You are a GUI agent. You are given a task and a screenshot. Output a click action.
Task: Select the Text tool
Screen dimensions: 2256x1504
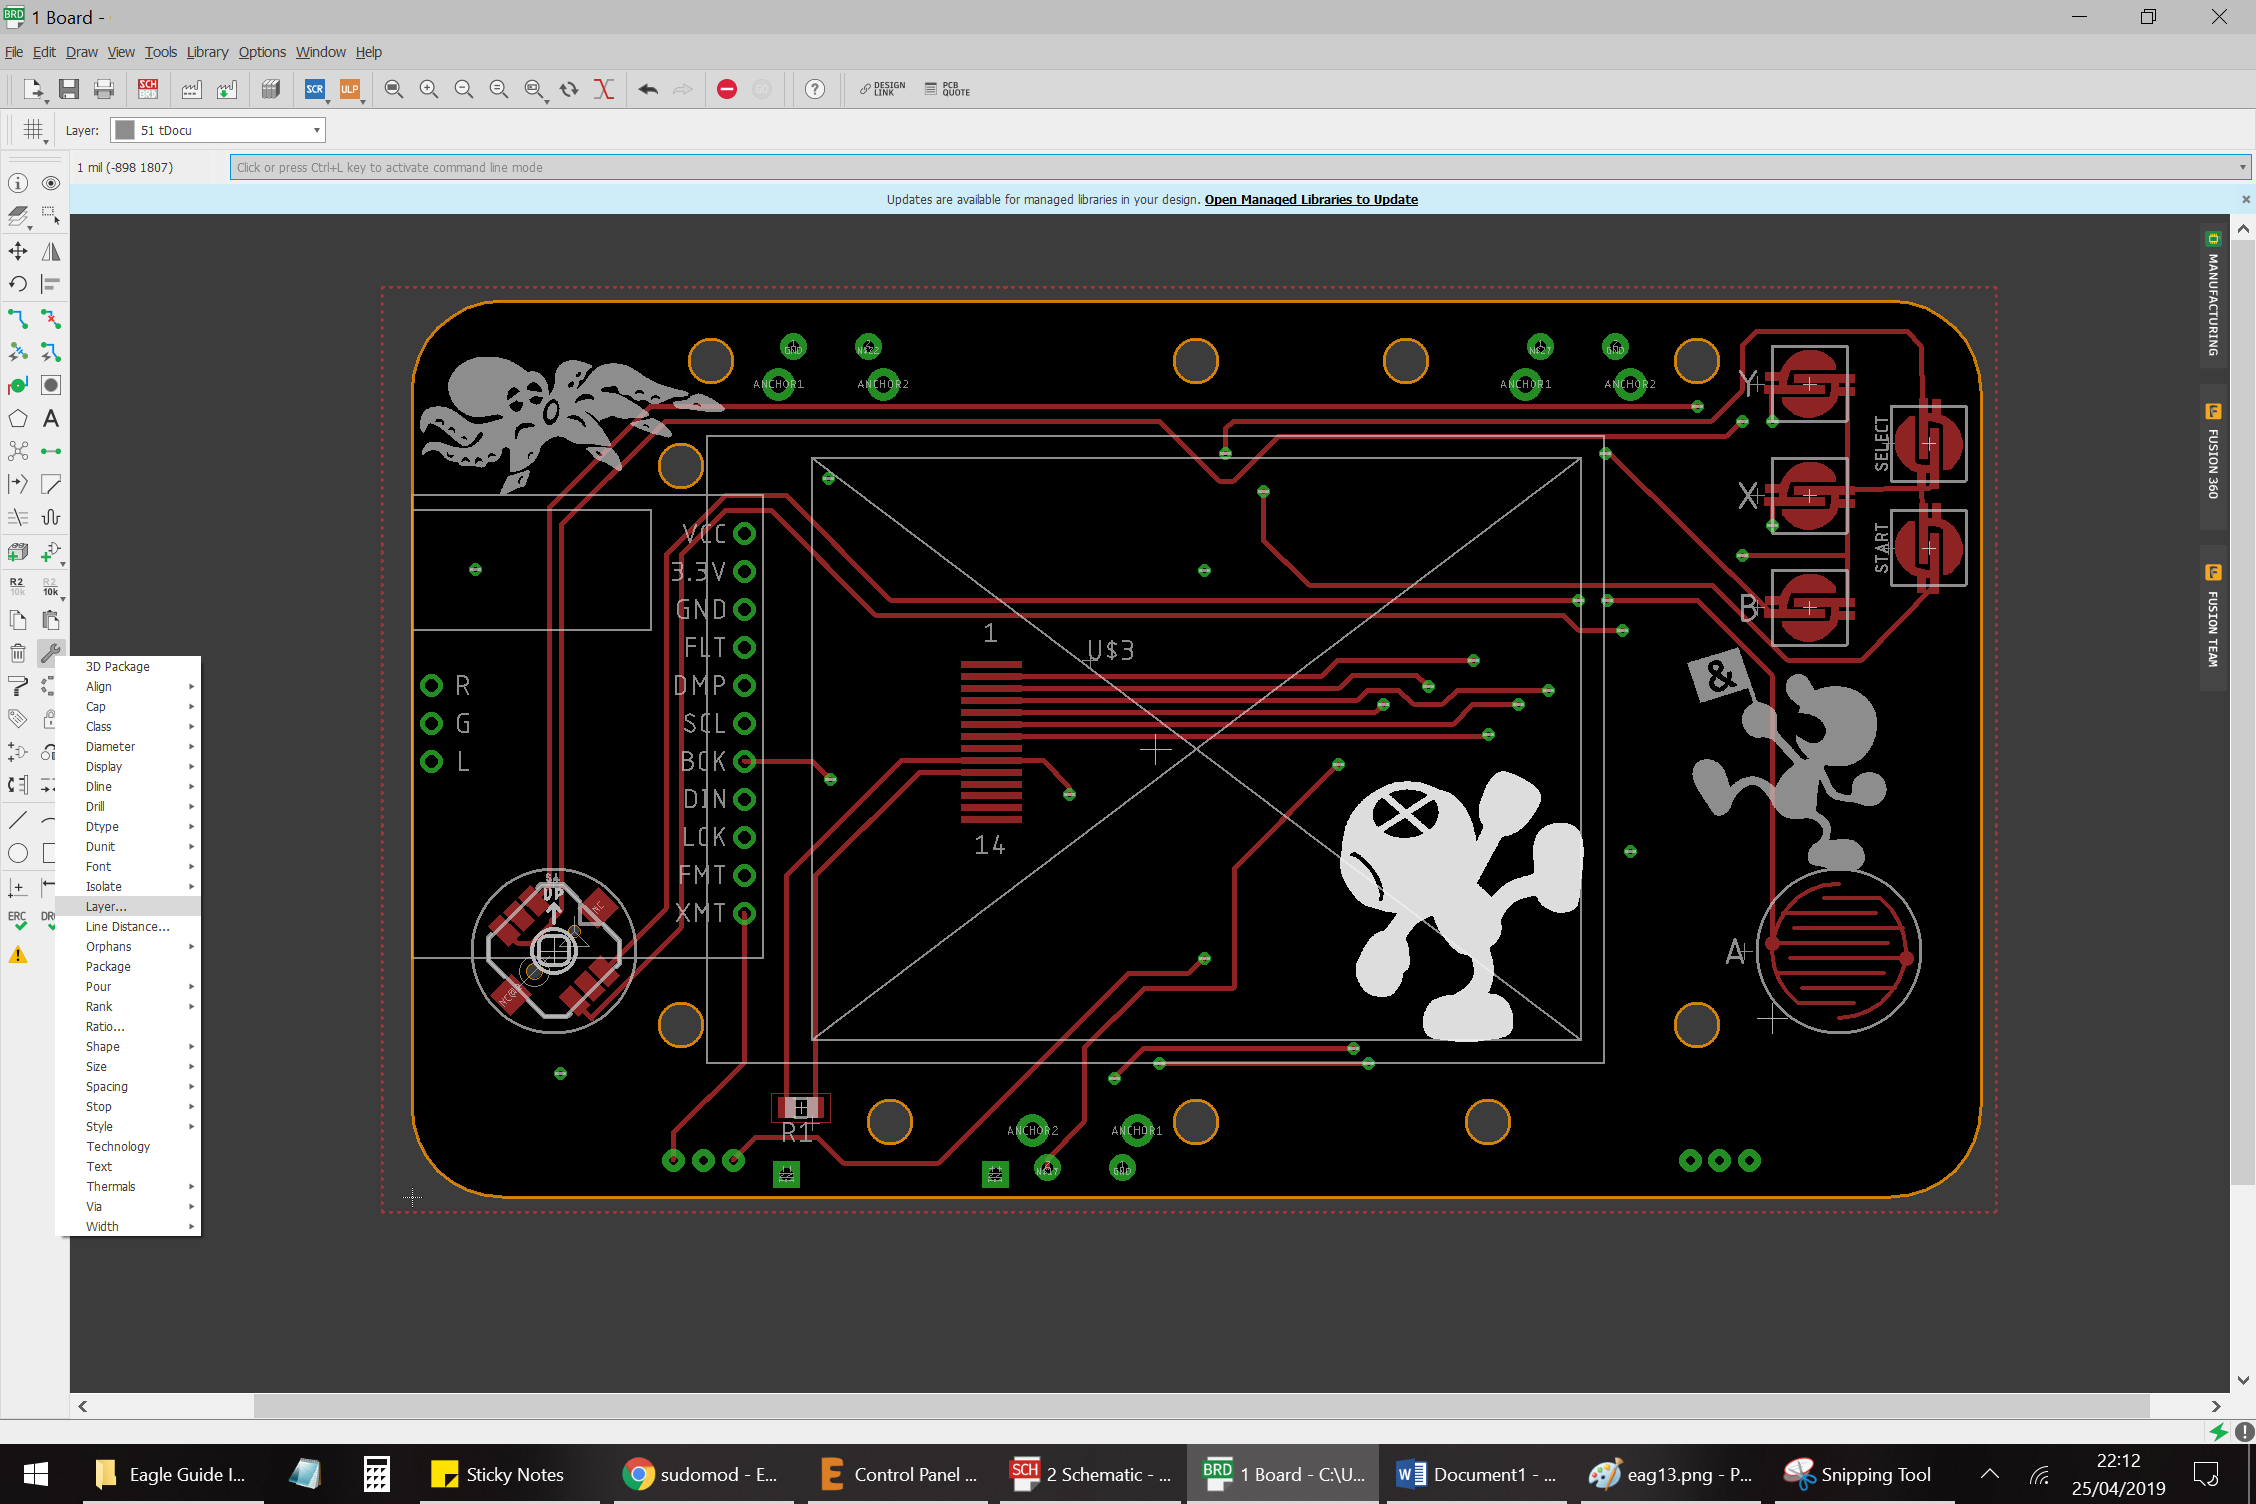51,418
